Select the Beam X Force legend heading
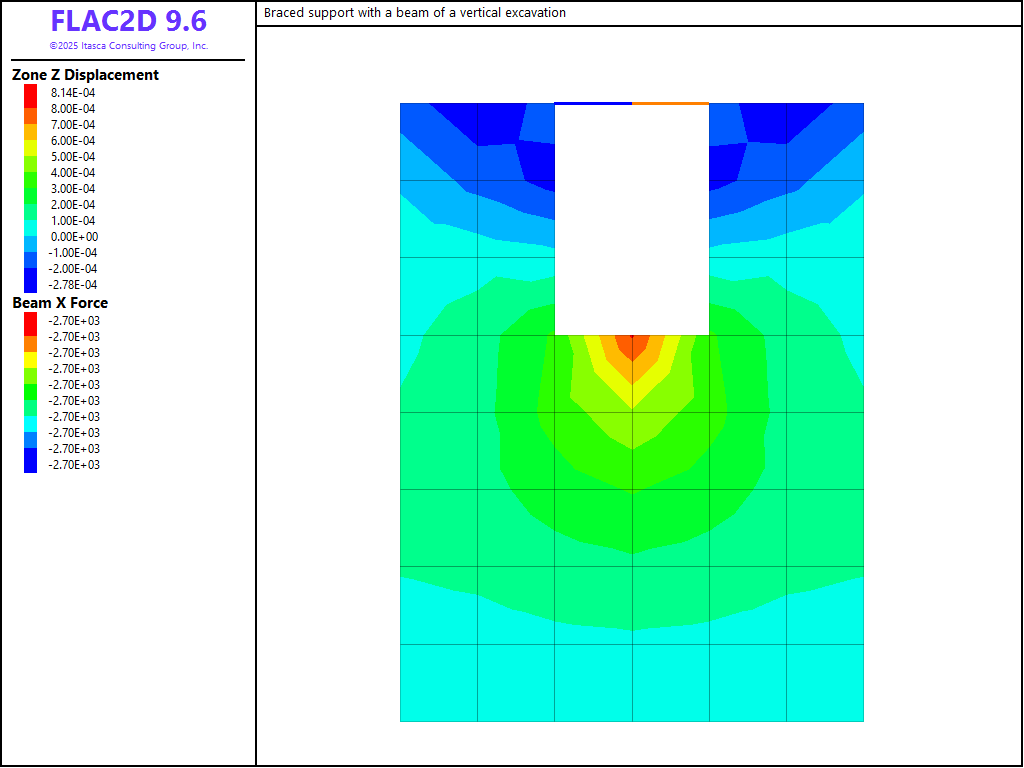Image resolution: width=1024 pixels, height=768 pixels. tap(60, 303)
